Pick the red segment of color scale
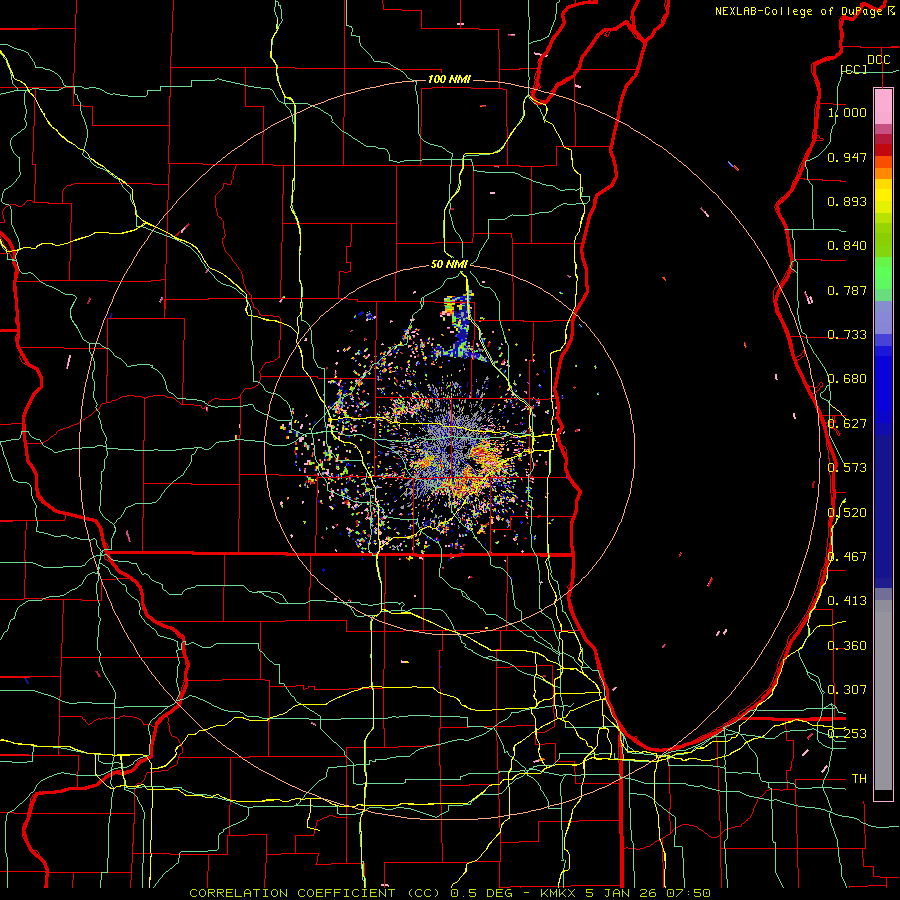 pos(883,149)
